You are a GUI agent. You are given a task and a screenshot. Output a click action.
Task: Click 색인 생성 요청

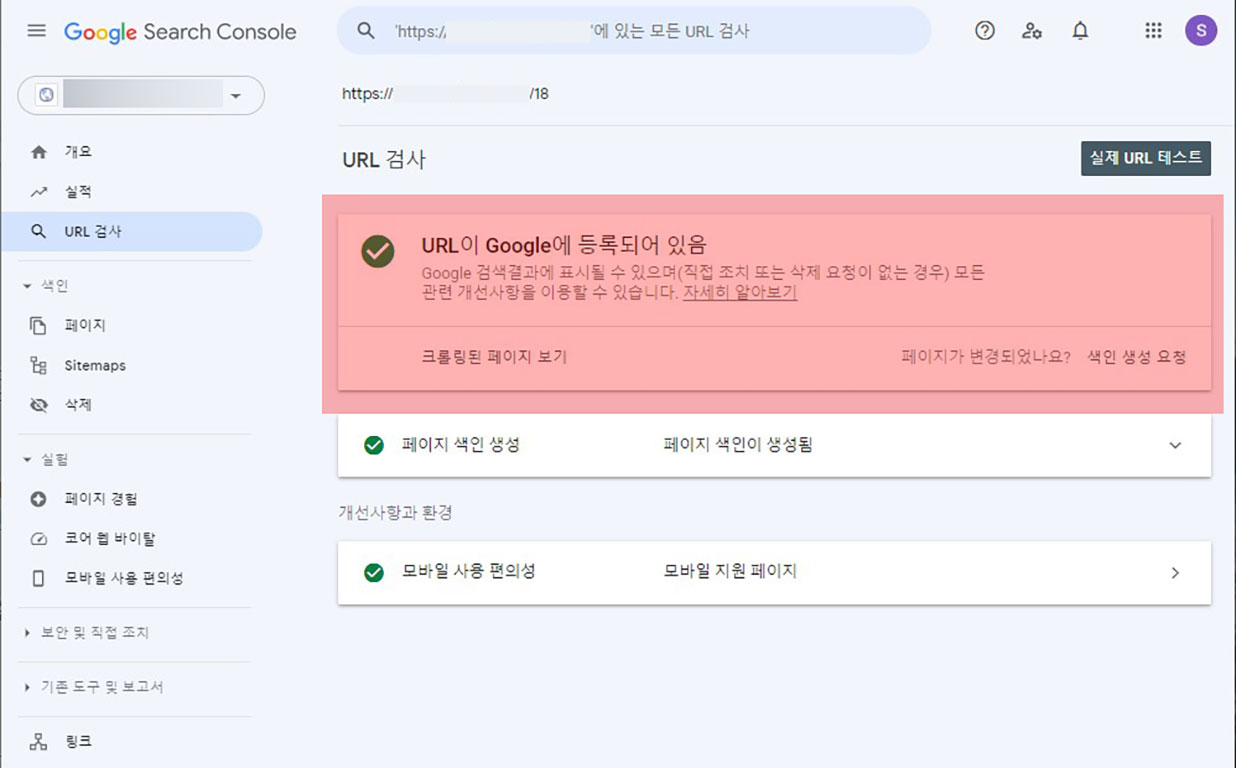click(1137, 357)
